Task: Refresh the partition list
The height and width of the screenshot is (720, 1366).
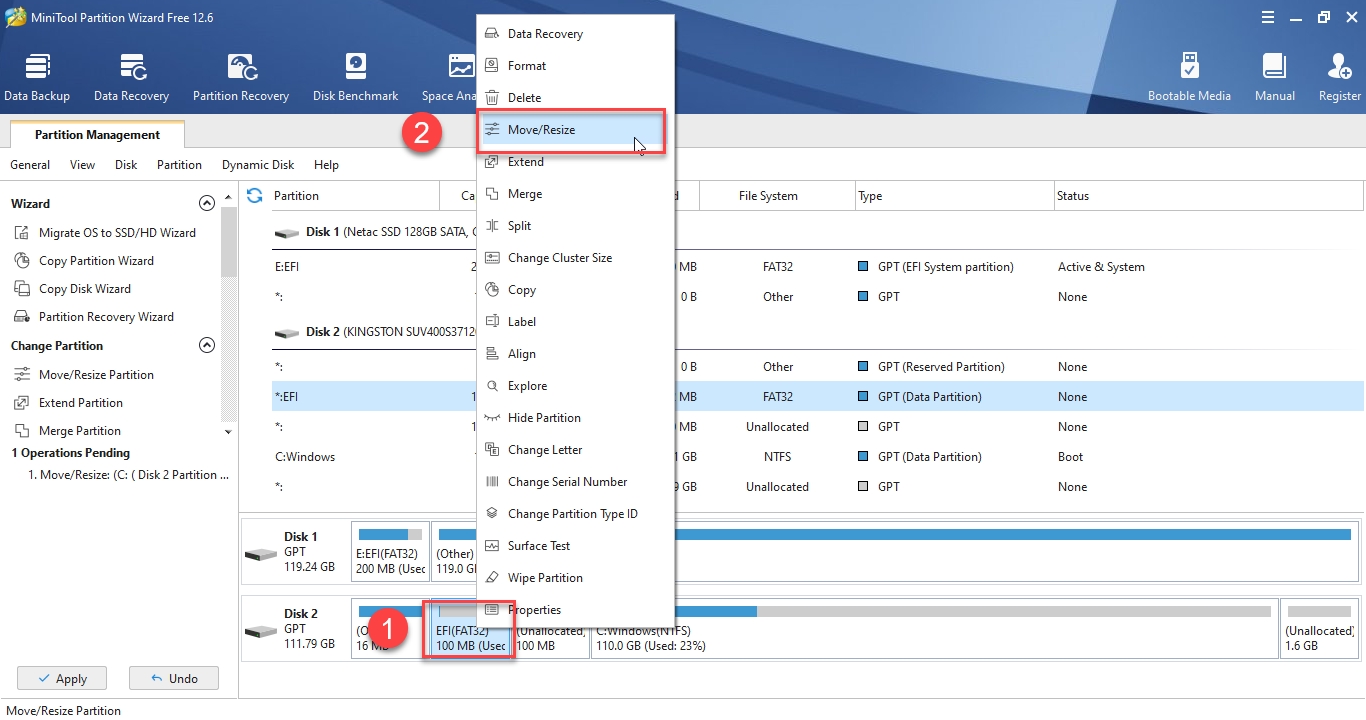Action: click(x=255, y=196)
